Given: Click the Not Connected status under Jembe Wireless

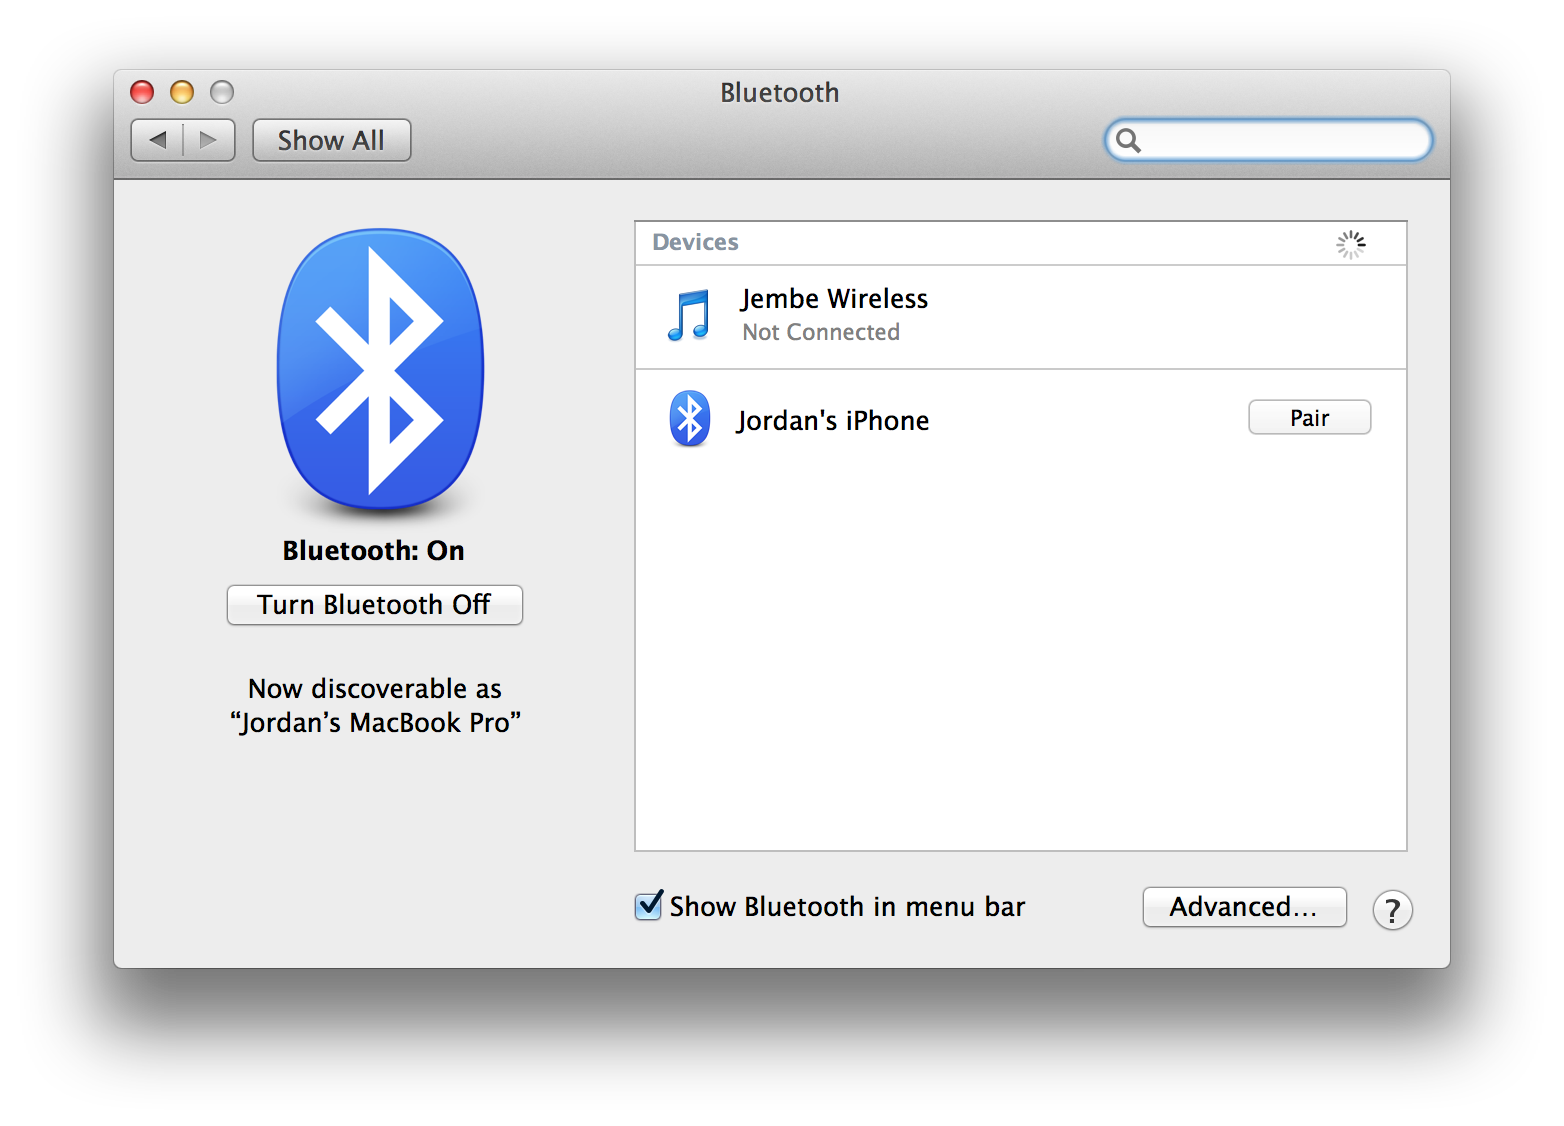Looking at the screenshot, I should click(x=820, y=332).
